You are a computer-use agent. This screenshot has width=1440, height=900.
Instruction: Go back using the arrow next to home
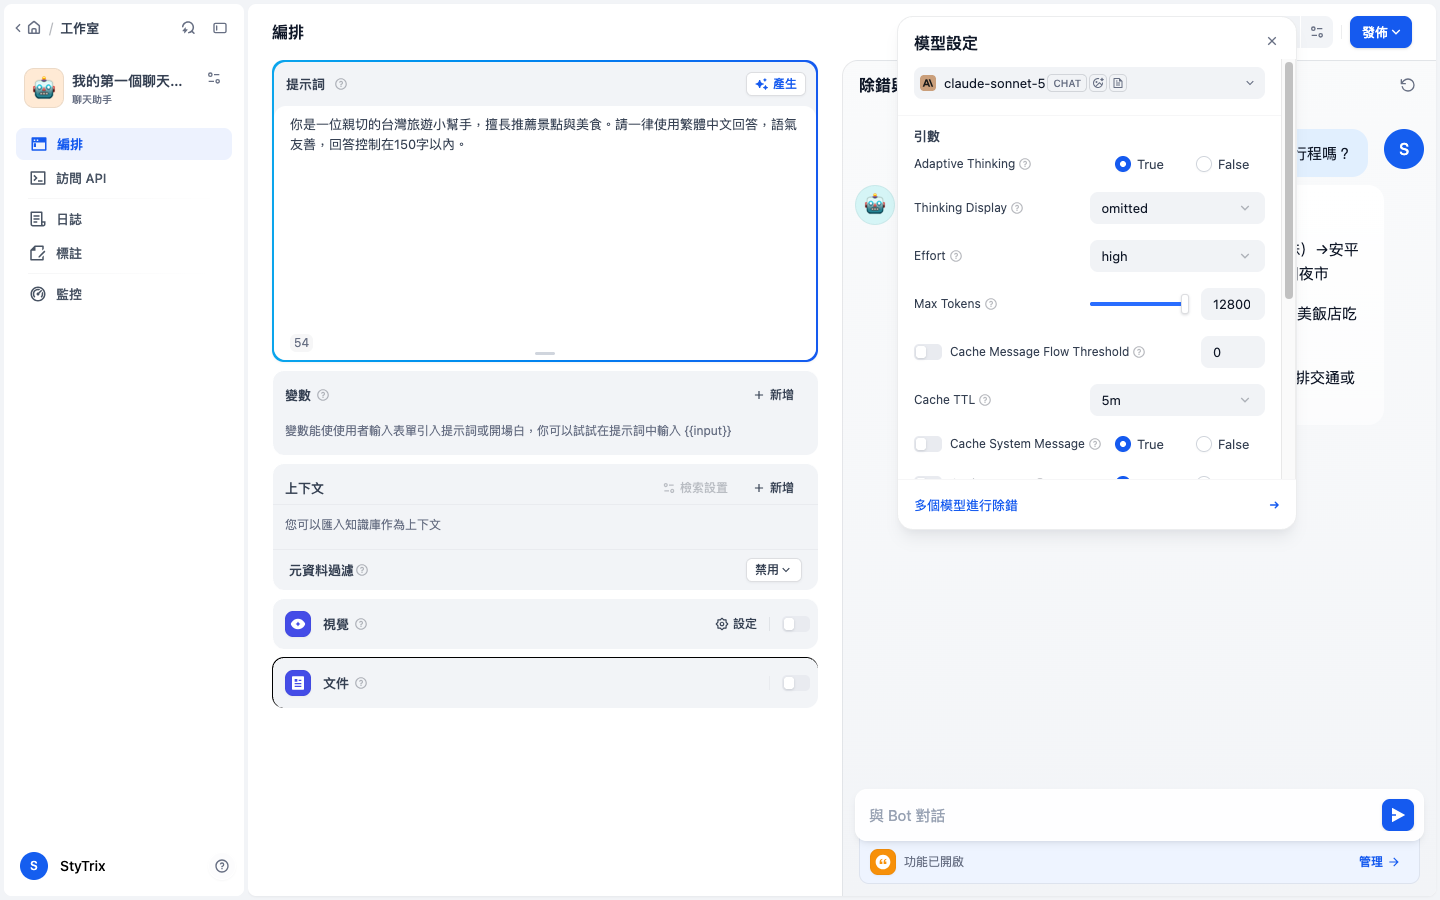click(18, 28)
